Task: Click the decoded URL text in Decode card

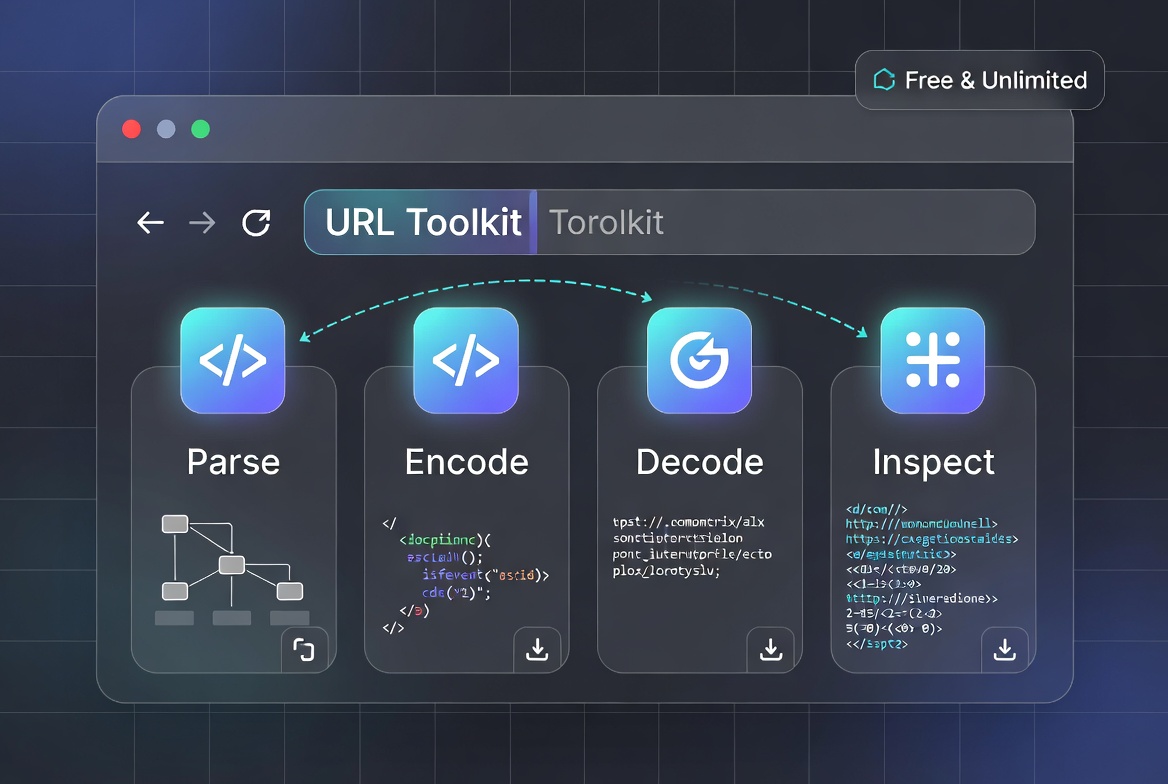Action: (692, 546)
